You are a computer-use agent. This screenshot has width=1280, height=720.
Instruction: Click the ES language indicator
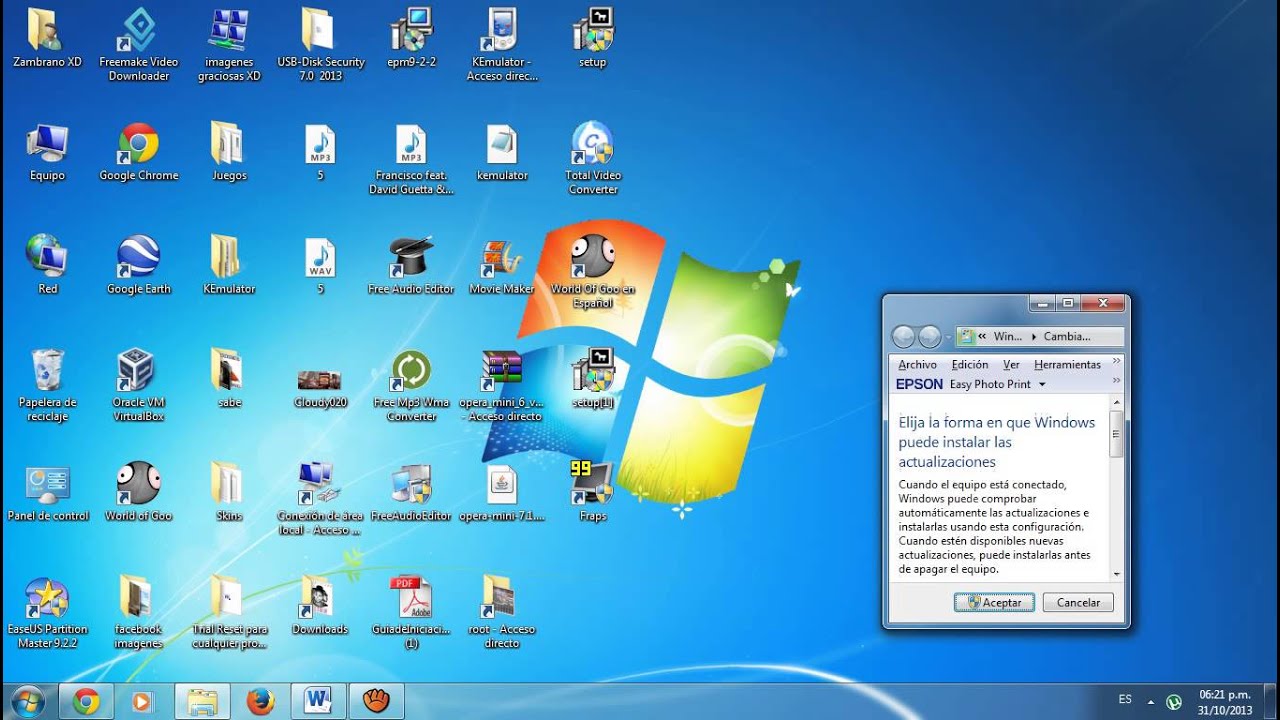point(1125,700)
